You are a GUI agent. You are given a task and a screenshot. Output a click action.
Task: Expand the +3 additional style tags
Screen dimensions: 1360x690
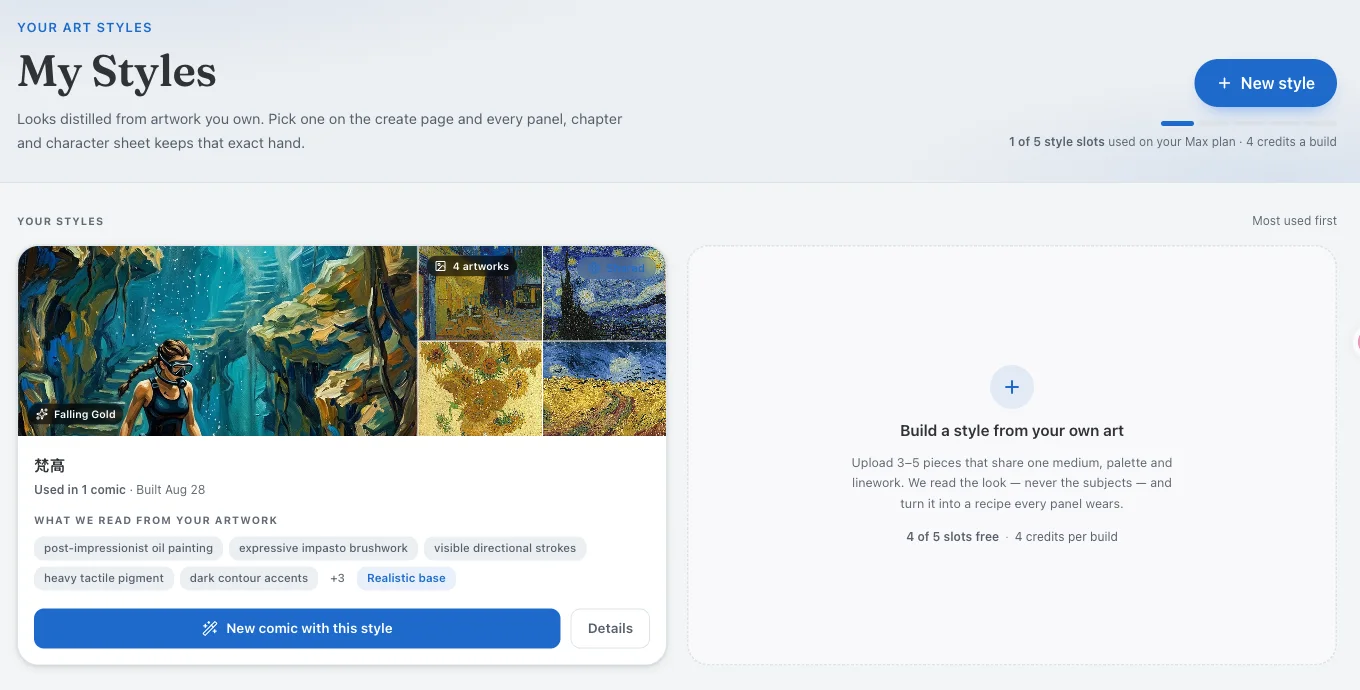pyautogui.click(x=337, y=578)
